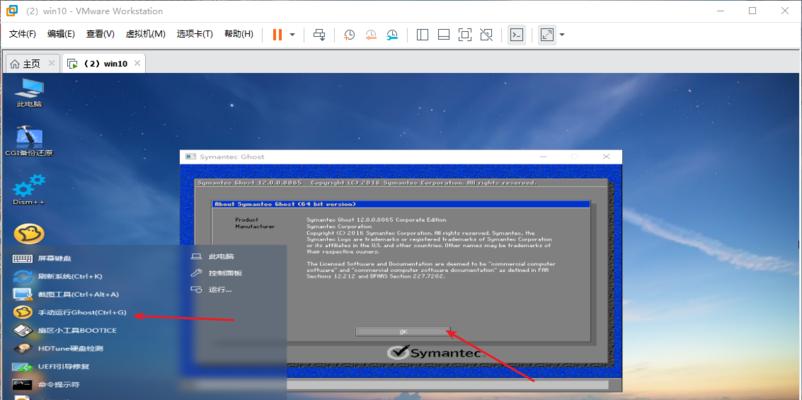Select 运行... in start menu
This screenshot has width=802, height=400.
tap(211, 290)
